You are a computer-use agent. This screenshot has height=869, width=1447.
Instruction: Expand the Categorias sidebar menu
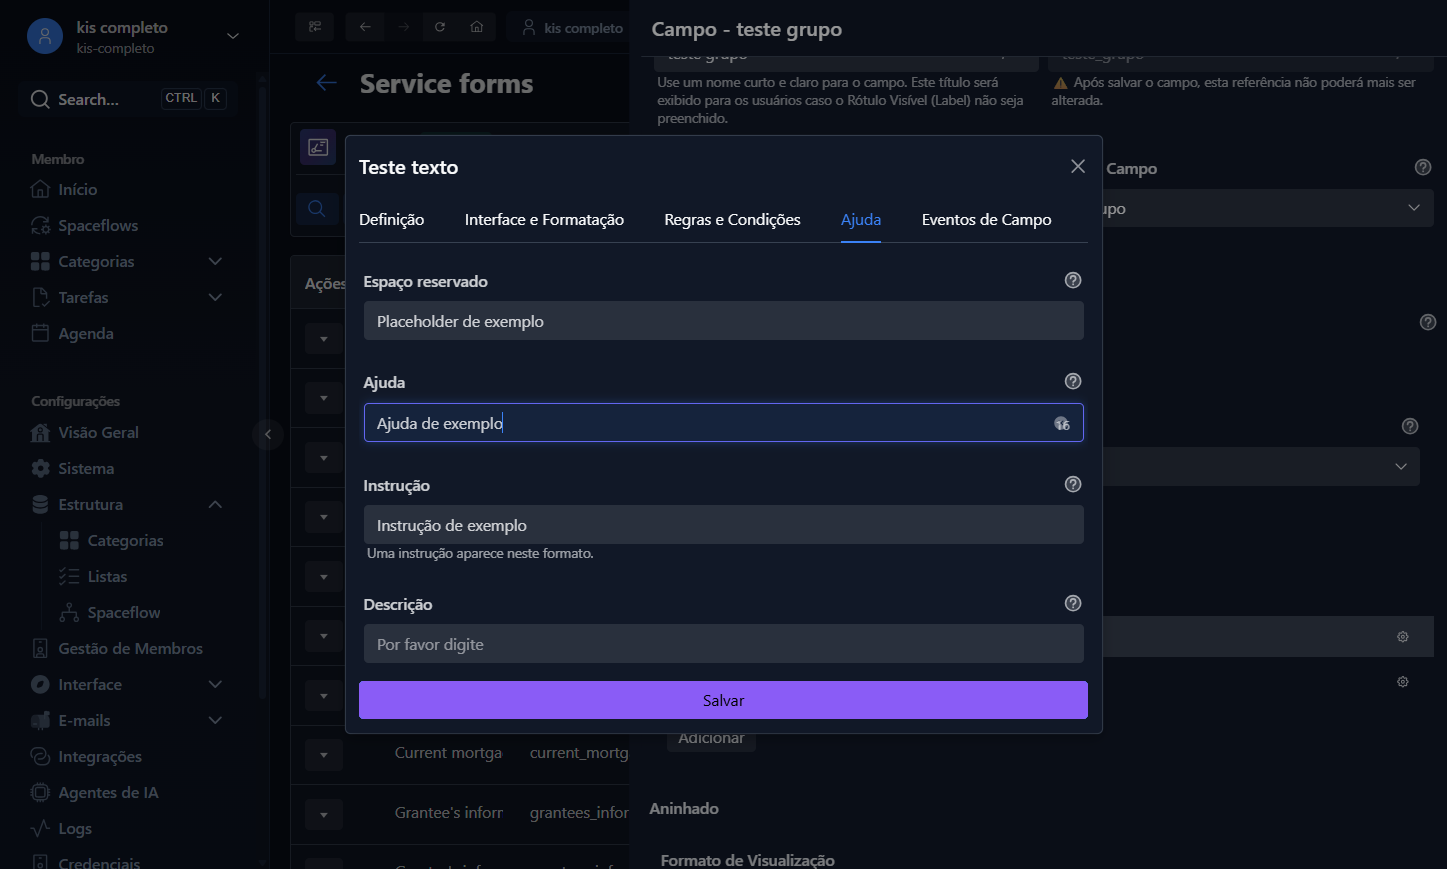pyautogui.click(x=215, y=261)
